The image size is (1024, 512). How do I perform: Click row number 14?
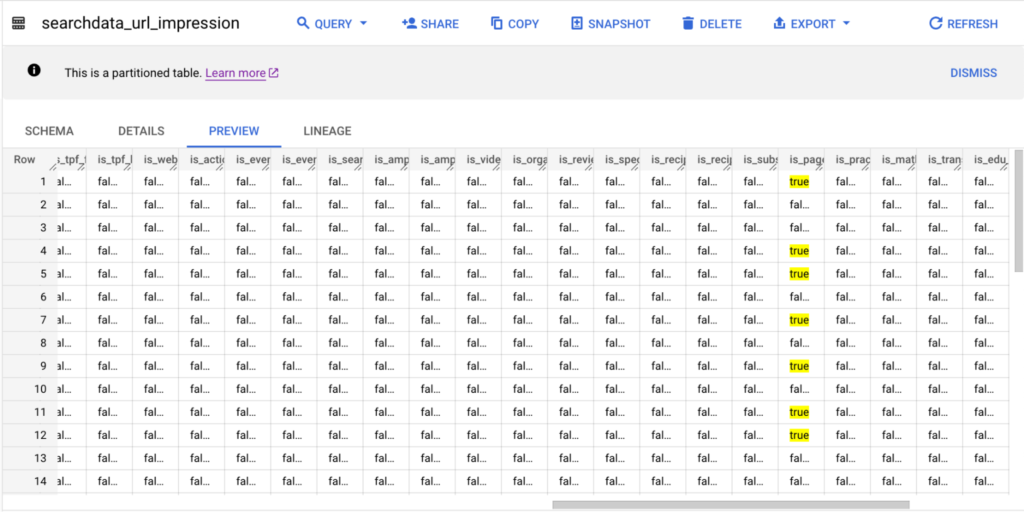tap(40, 481)
